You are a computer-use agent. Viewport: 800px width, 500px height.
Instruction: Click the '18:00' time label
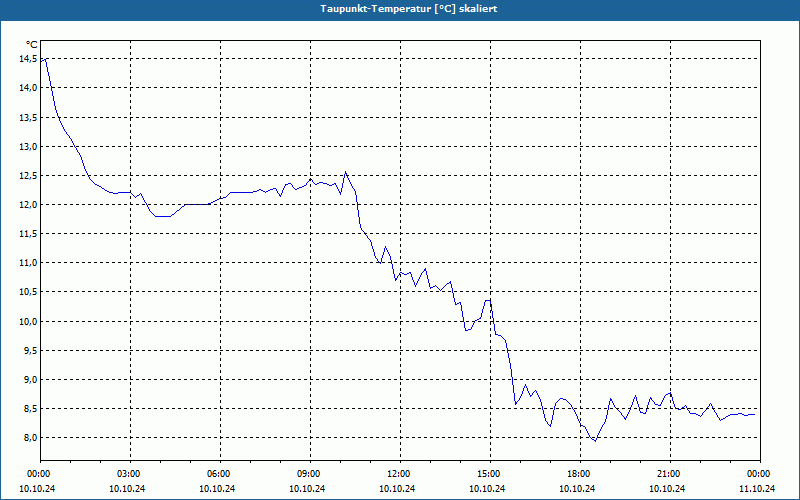click(x=581, y=474)
